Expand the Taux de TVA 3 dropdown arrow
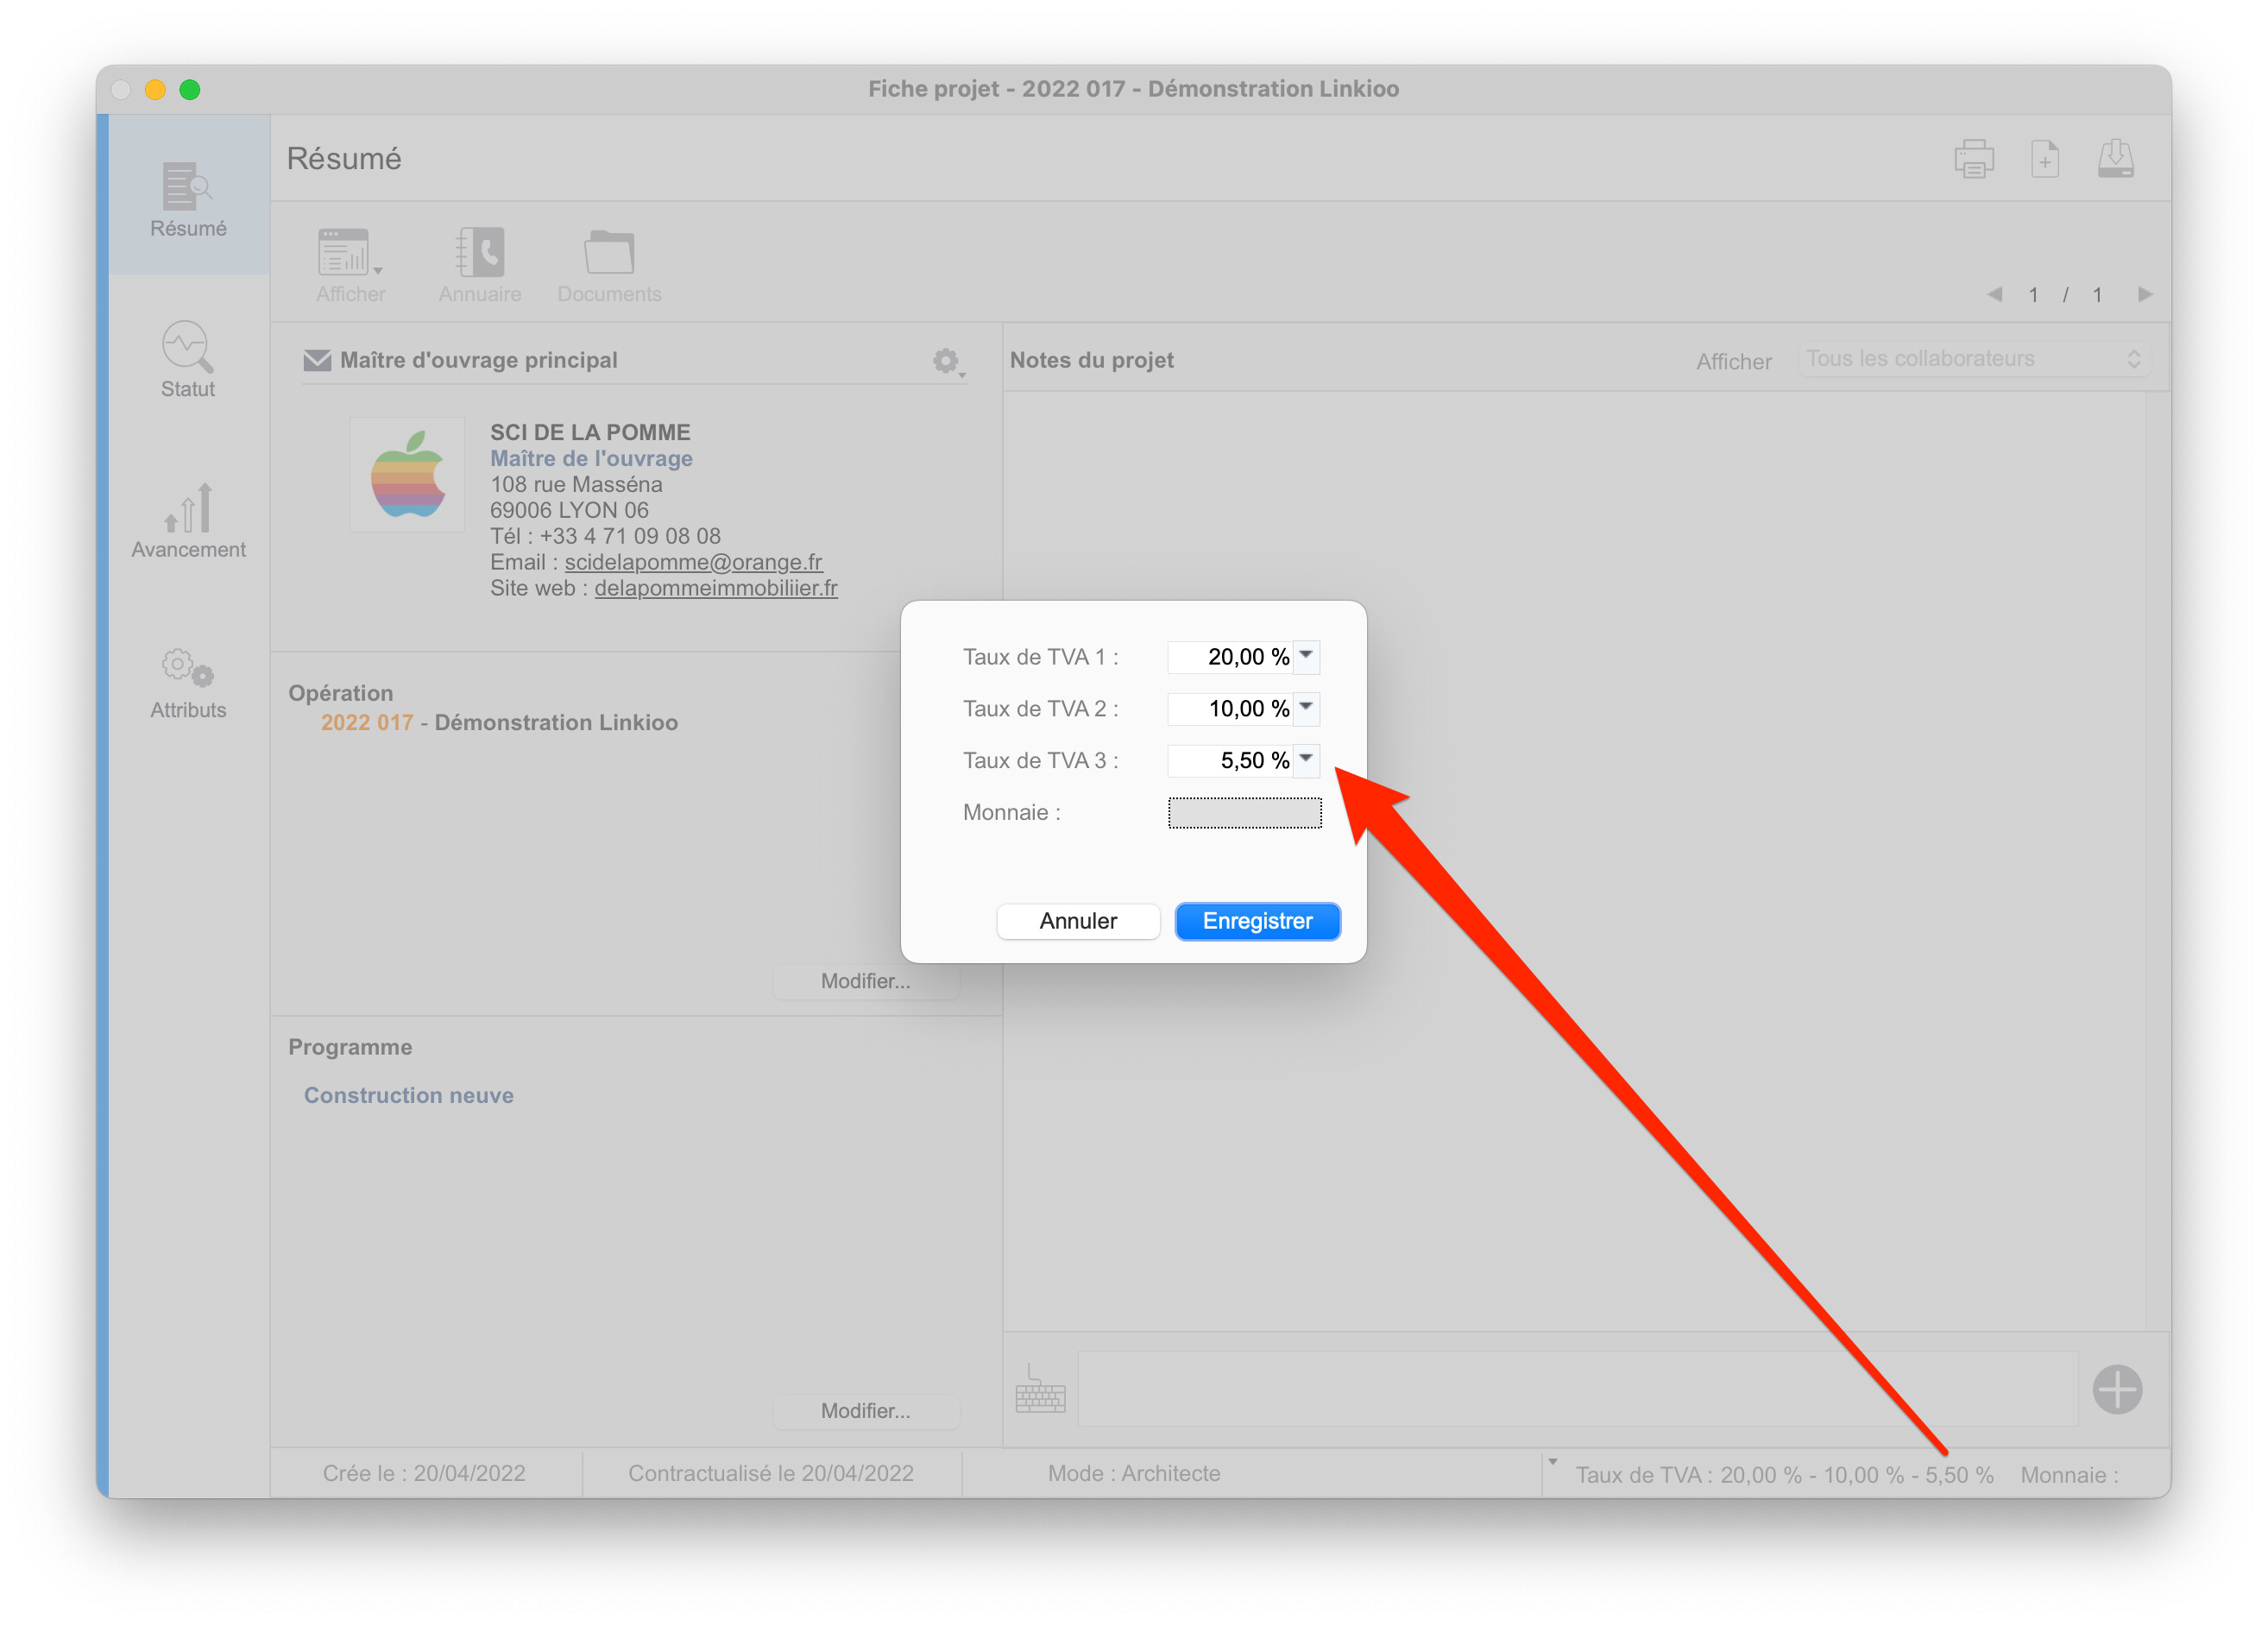2268x1626 pixels. pos(1306,760)
